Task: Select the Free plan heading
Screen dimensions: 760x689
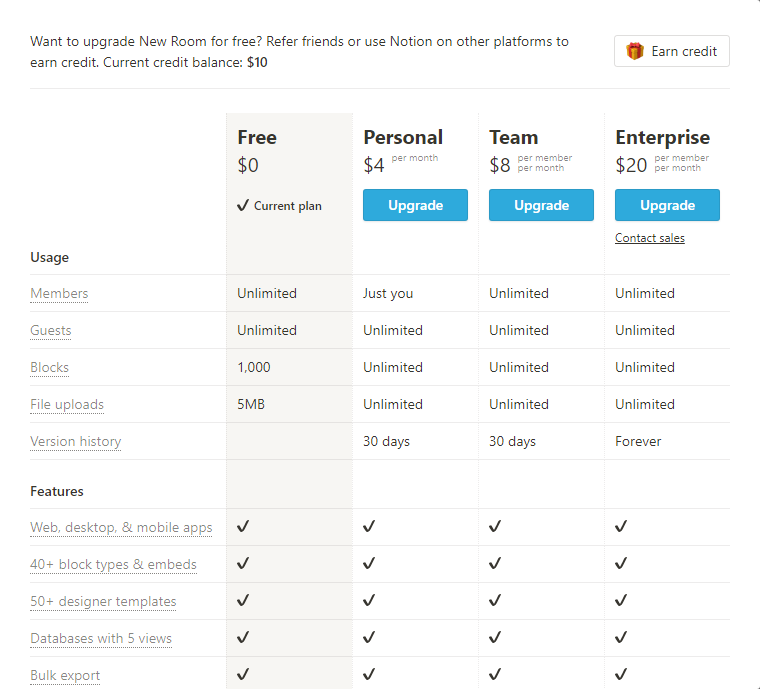Action: click(x=257, y=138)
